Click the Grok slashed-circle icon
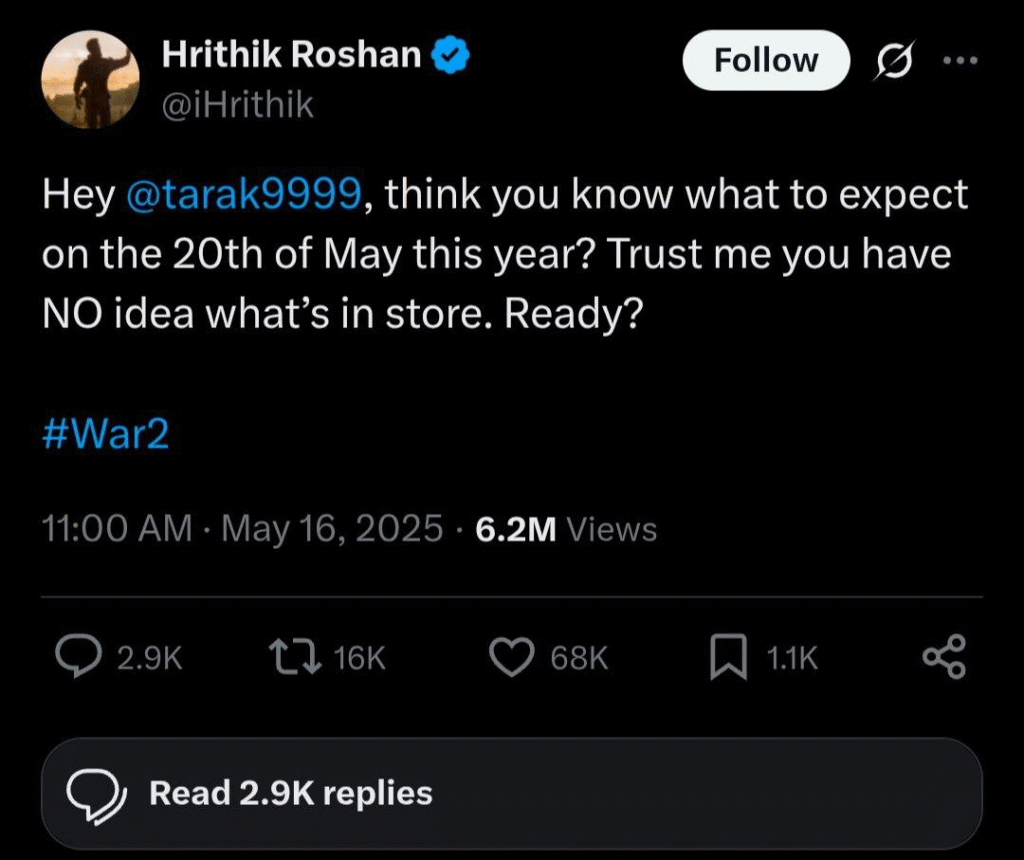Screen dimensions: 1024x860 (x=889, y=62)
